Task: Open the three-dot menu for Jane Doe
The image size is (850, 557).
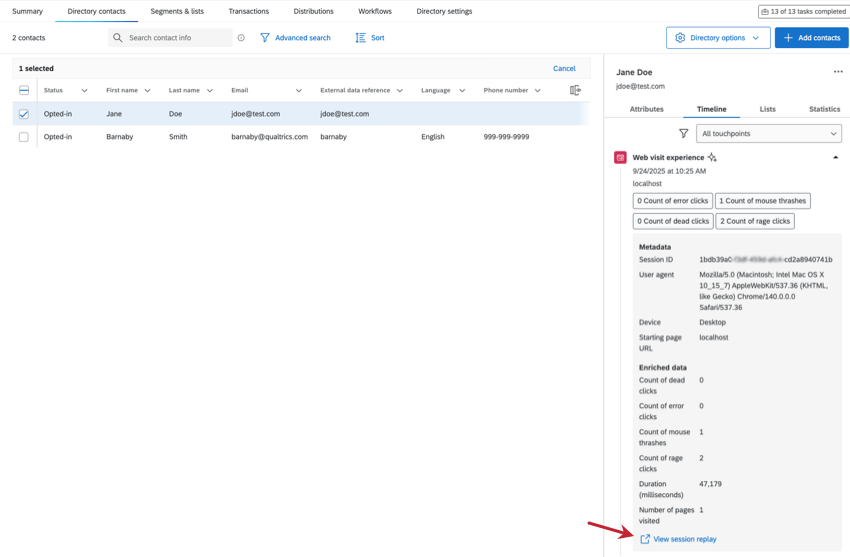Action: pos(838,72)
